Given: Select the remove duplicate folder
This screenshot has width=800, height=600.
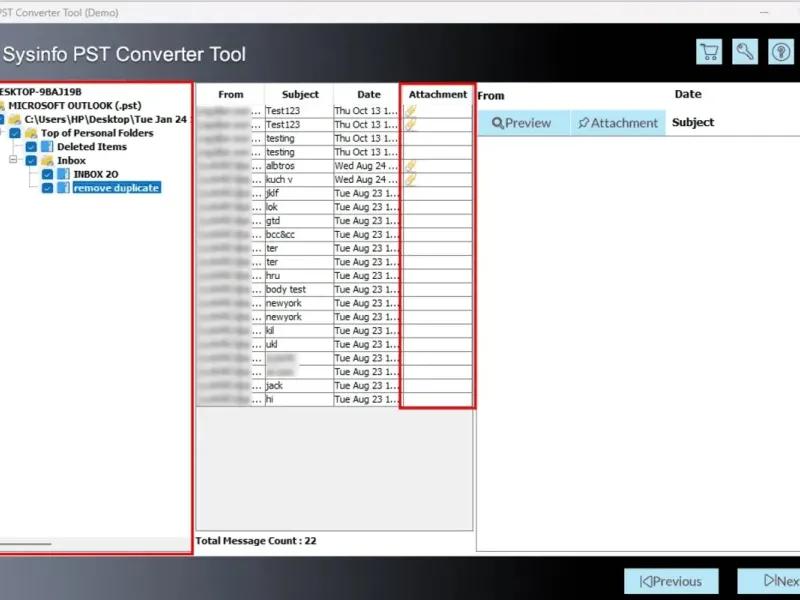Looking at the screenshot, I should [116, 188].
